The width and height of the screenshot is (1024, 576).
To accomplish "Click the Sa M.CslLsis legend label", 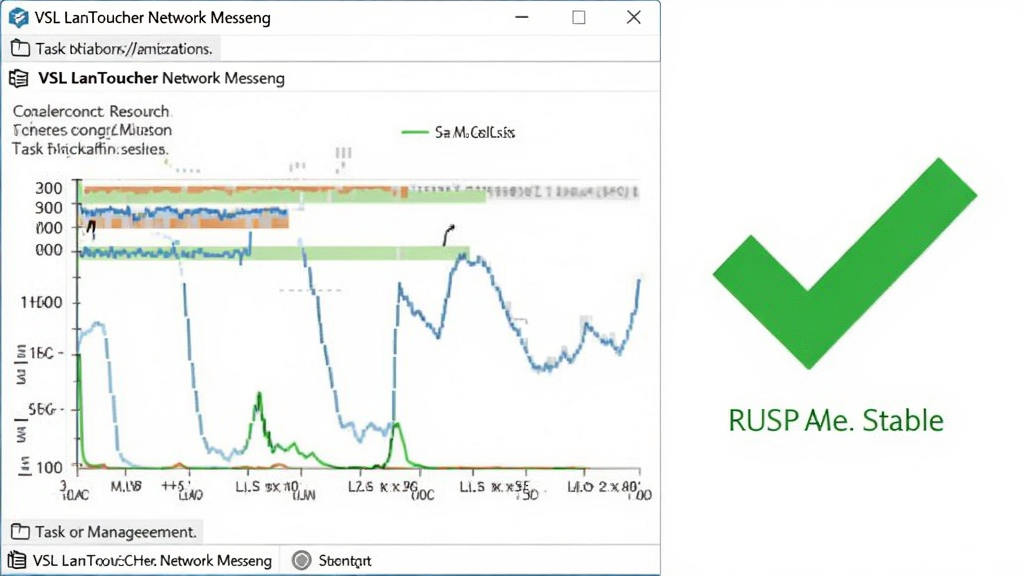I will click(475, 133).
